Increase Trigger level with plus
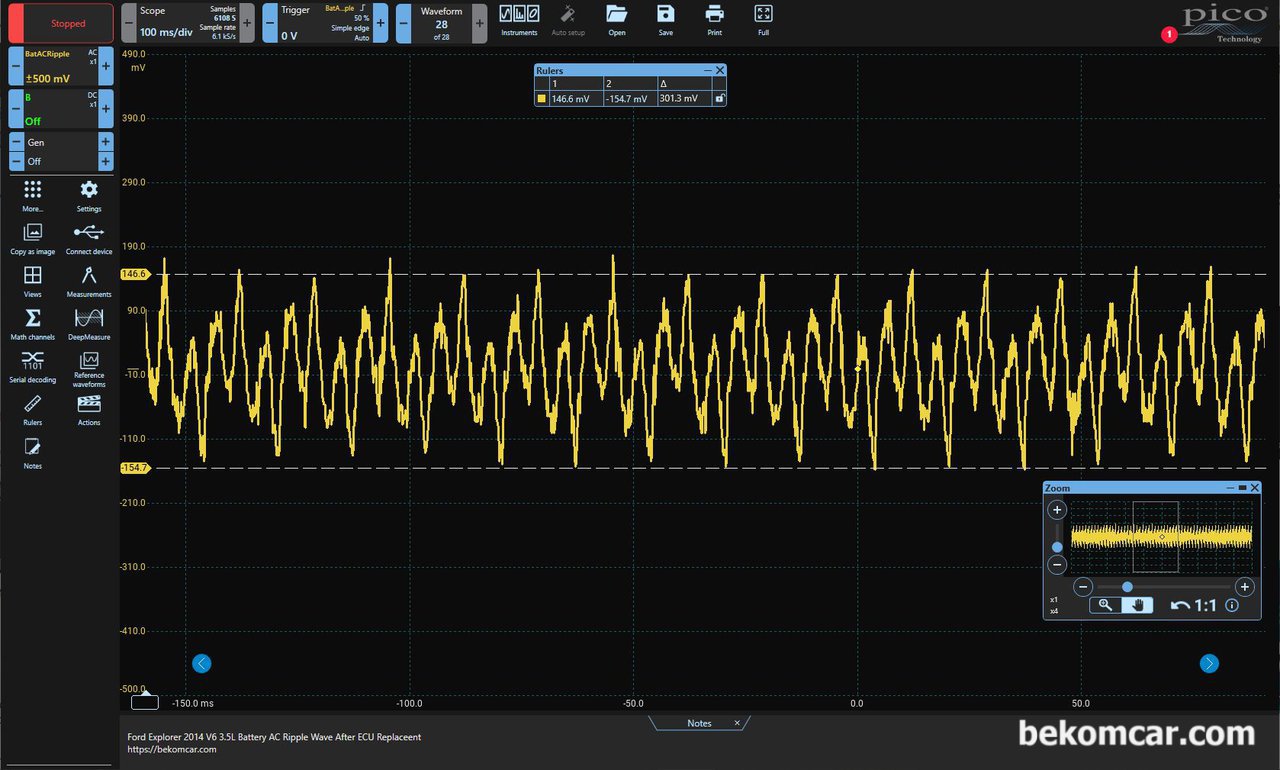This screenshot has height=770, width=1280. (380, 23)
